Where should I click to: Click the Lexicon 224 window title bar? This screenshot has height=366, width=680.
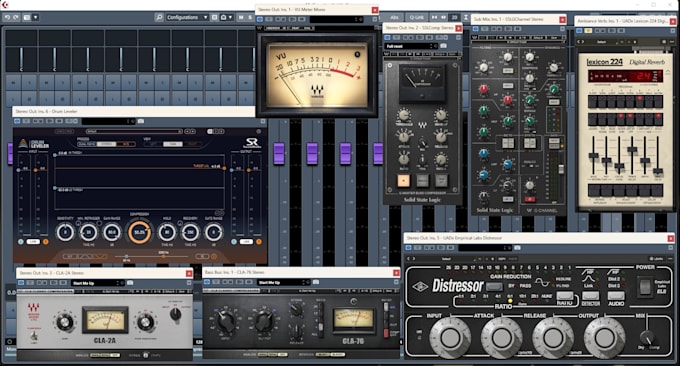click(x=625, y=21)
